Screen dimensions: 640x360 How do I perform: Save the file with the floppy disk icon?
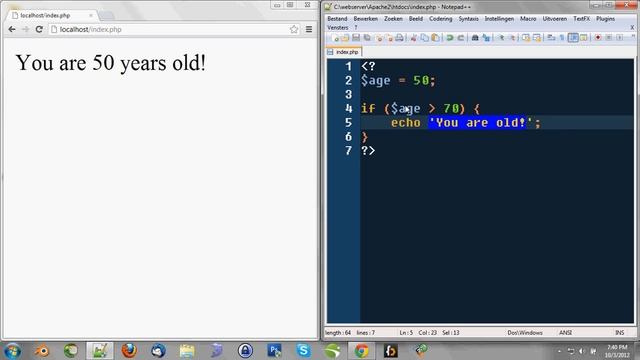pyautogui.click(x=356, y=38)
